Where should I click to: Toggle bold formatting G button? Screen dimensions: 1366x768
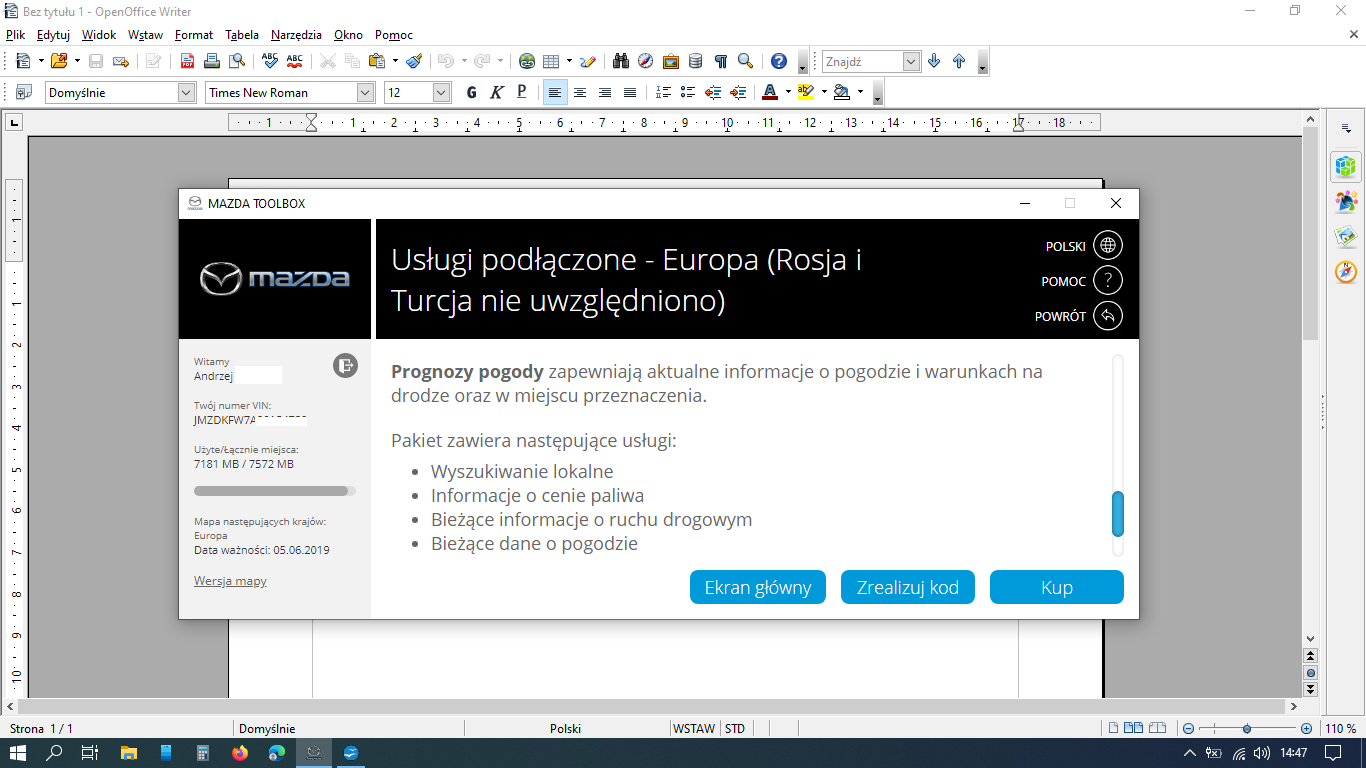(472, 92)
